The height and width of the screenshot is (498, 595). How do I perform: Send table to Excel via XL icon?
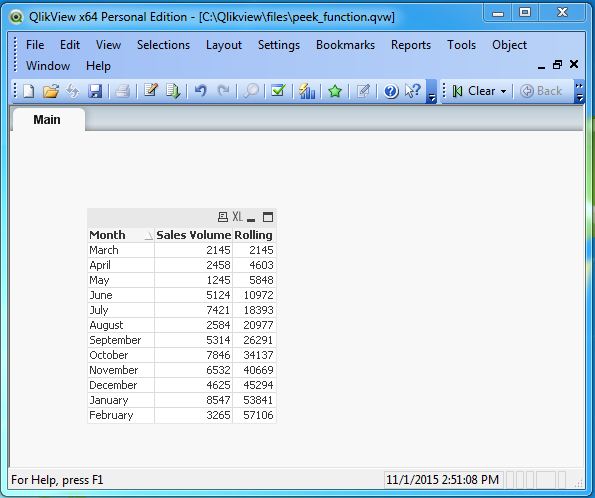(237, 217)
